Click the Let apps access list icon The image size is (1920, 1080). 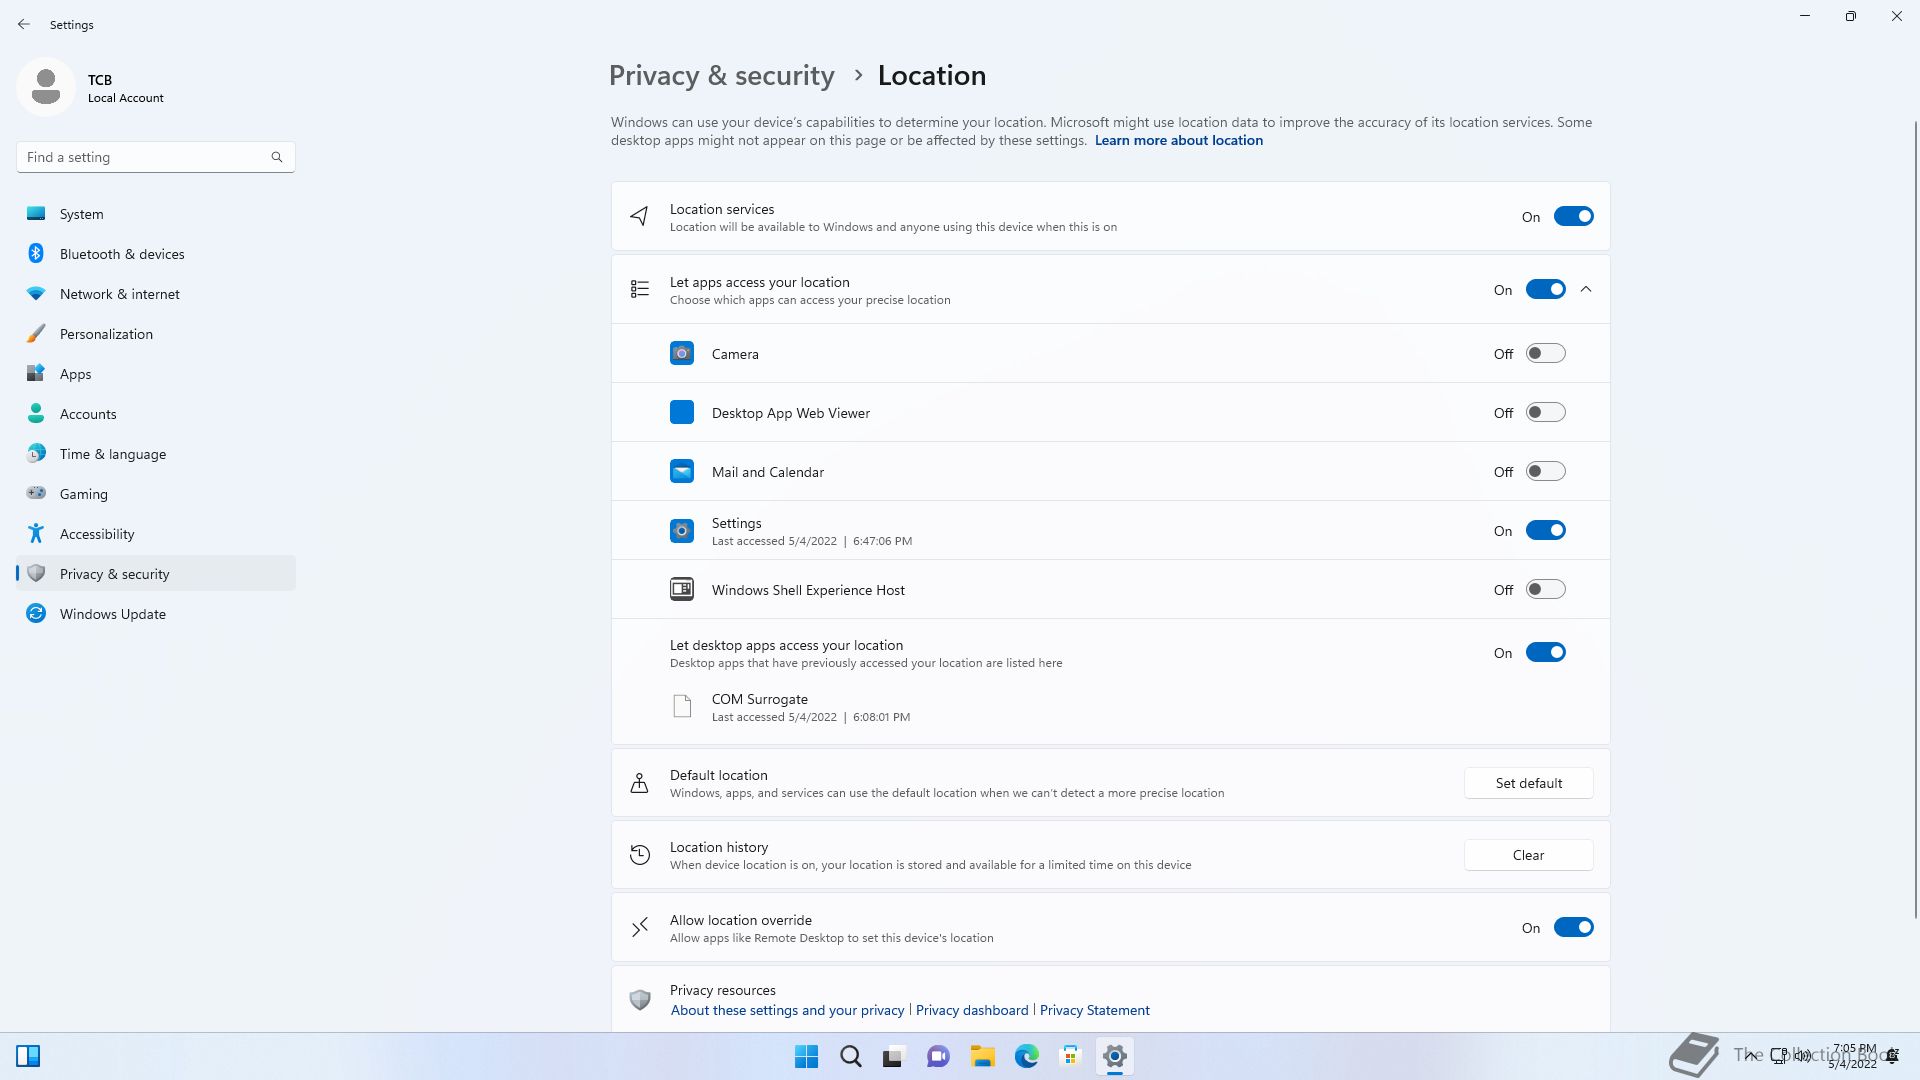click(x=640, y=289)
